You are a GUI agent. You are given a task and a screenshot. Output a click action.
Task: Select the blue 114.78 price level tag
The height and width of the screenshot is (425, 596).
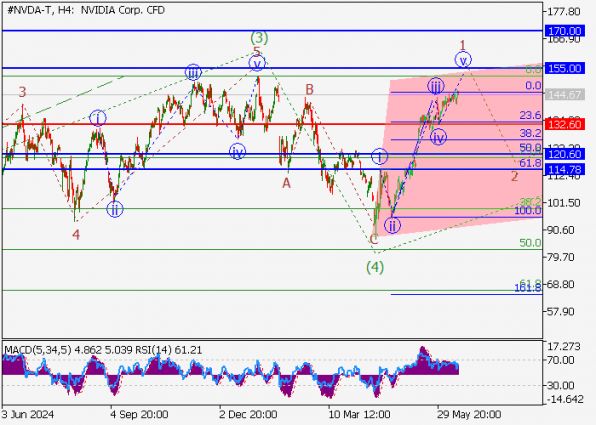point(564,169)
